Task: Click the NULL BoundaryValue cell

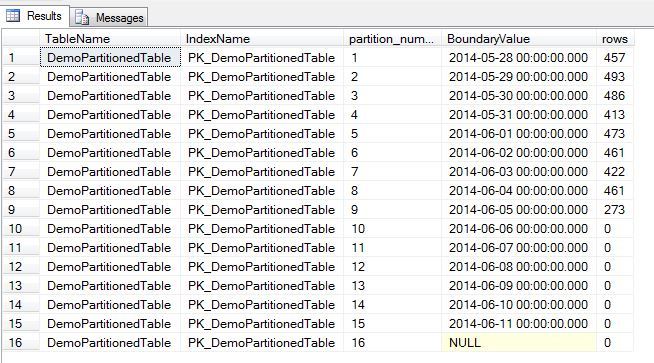Action: tap(519, 343)
